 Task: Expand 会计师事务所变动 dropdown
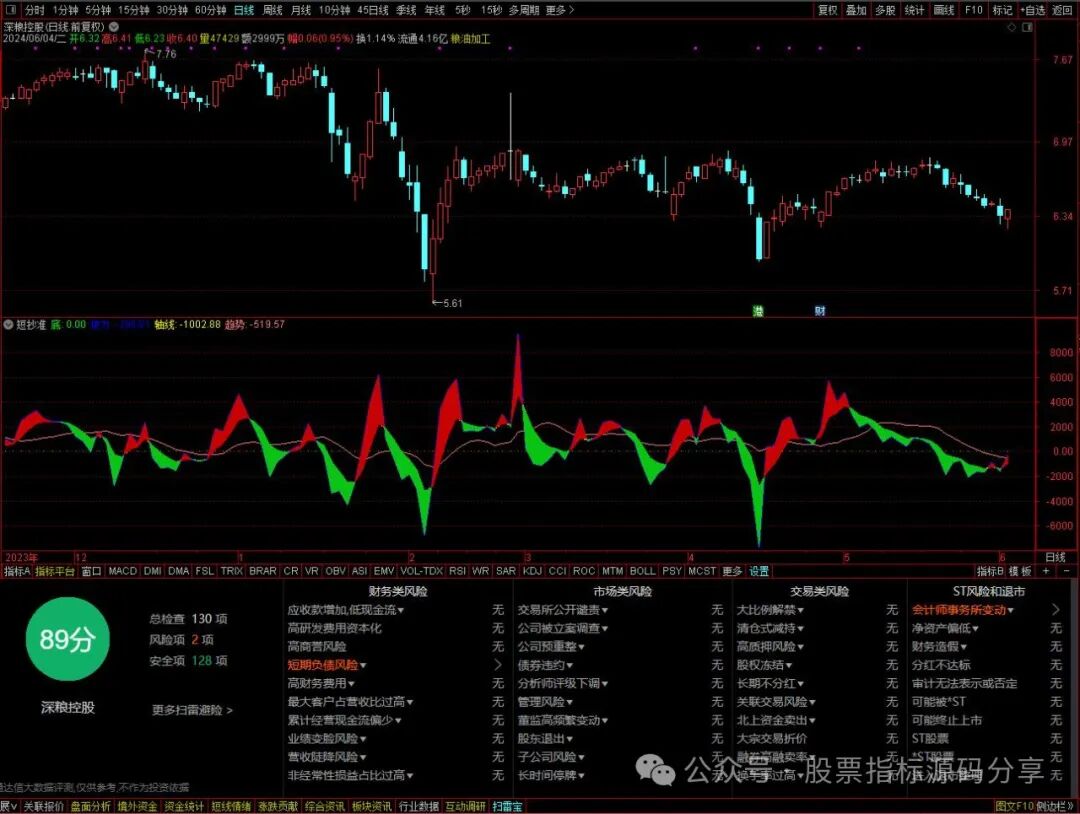pos(1010,610)
